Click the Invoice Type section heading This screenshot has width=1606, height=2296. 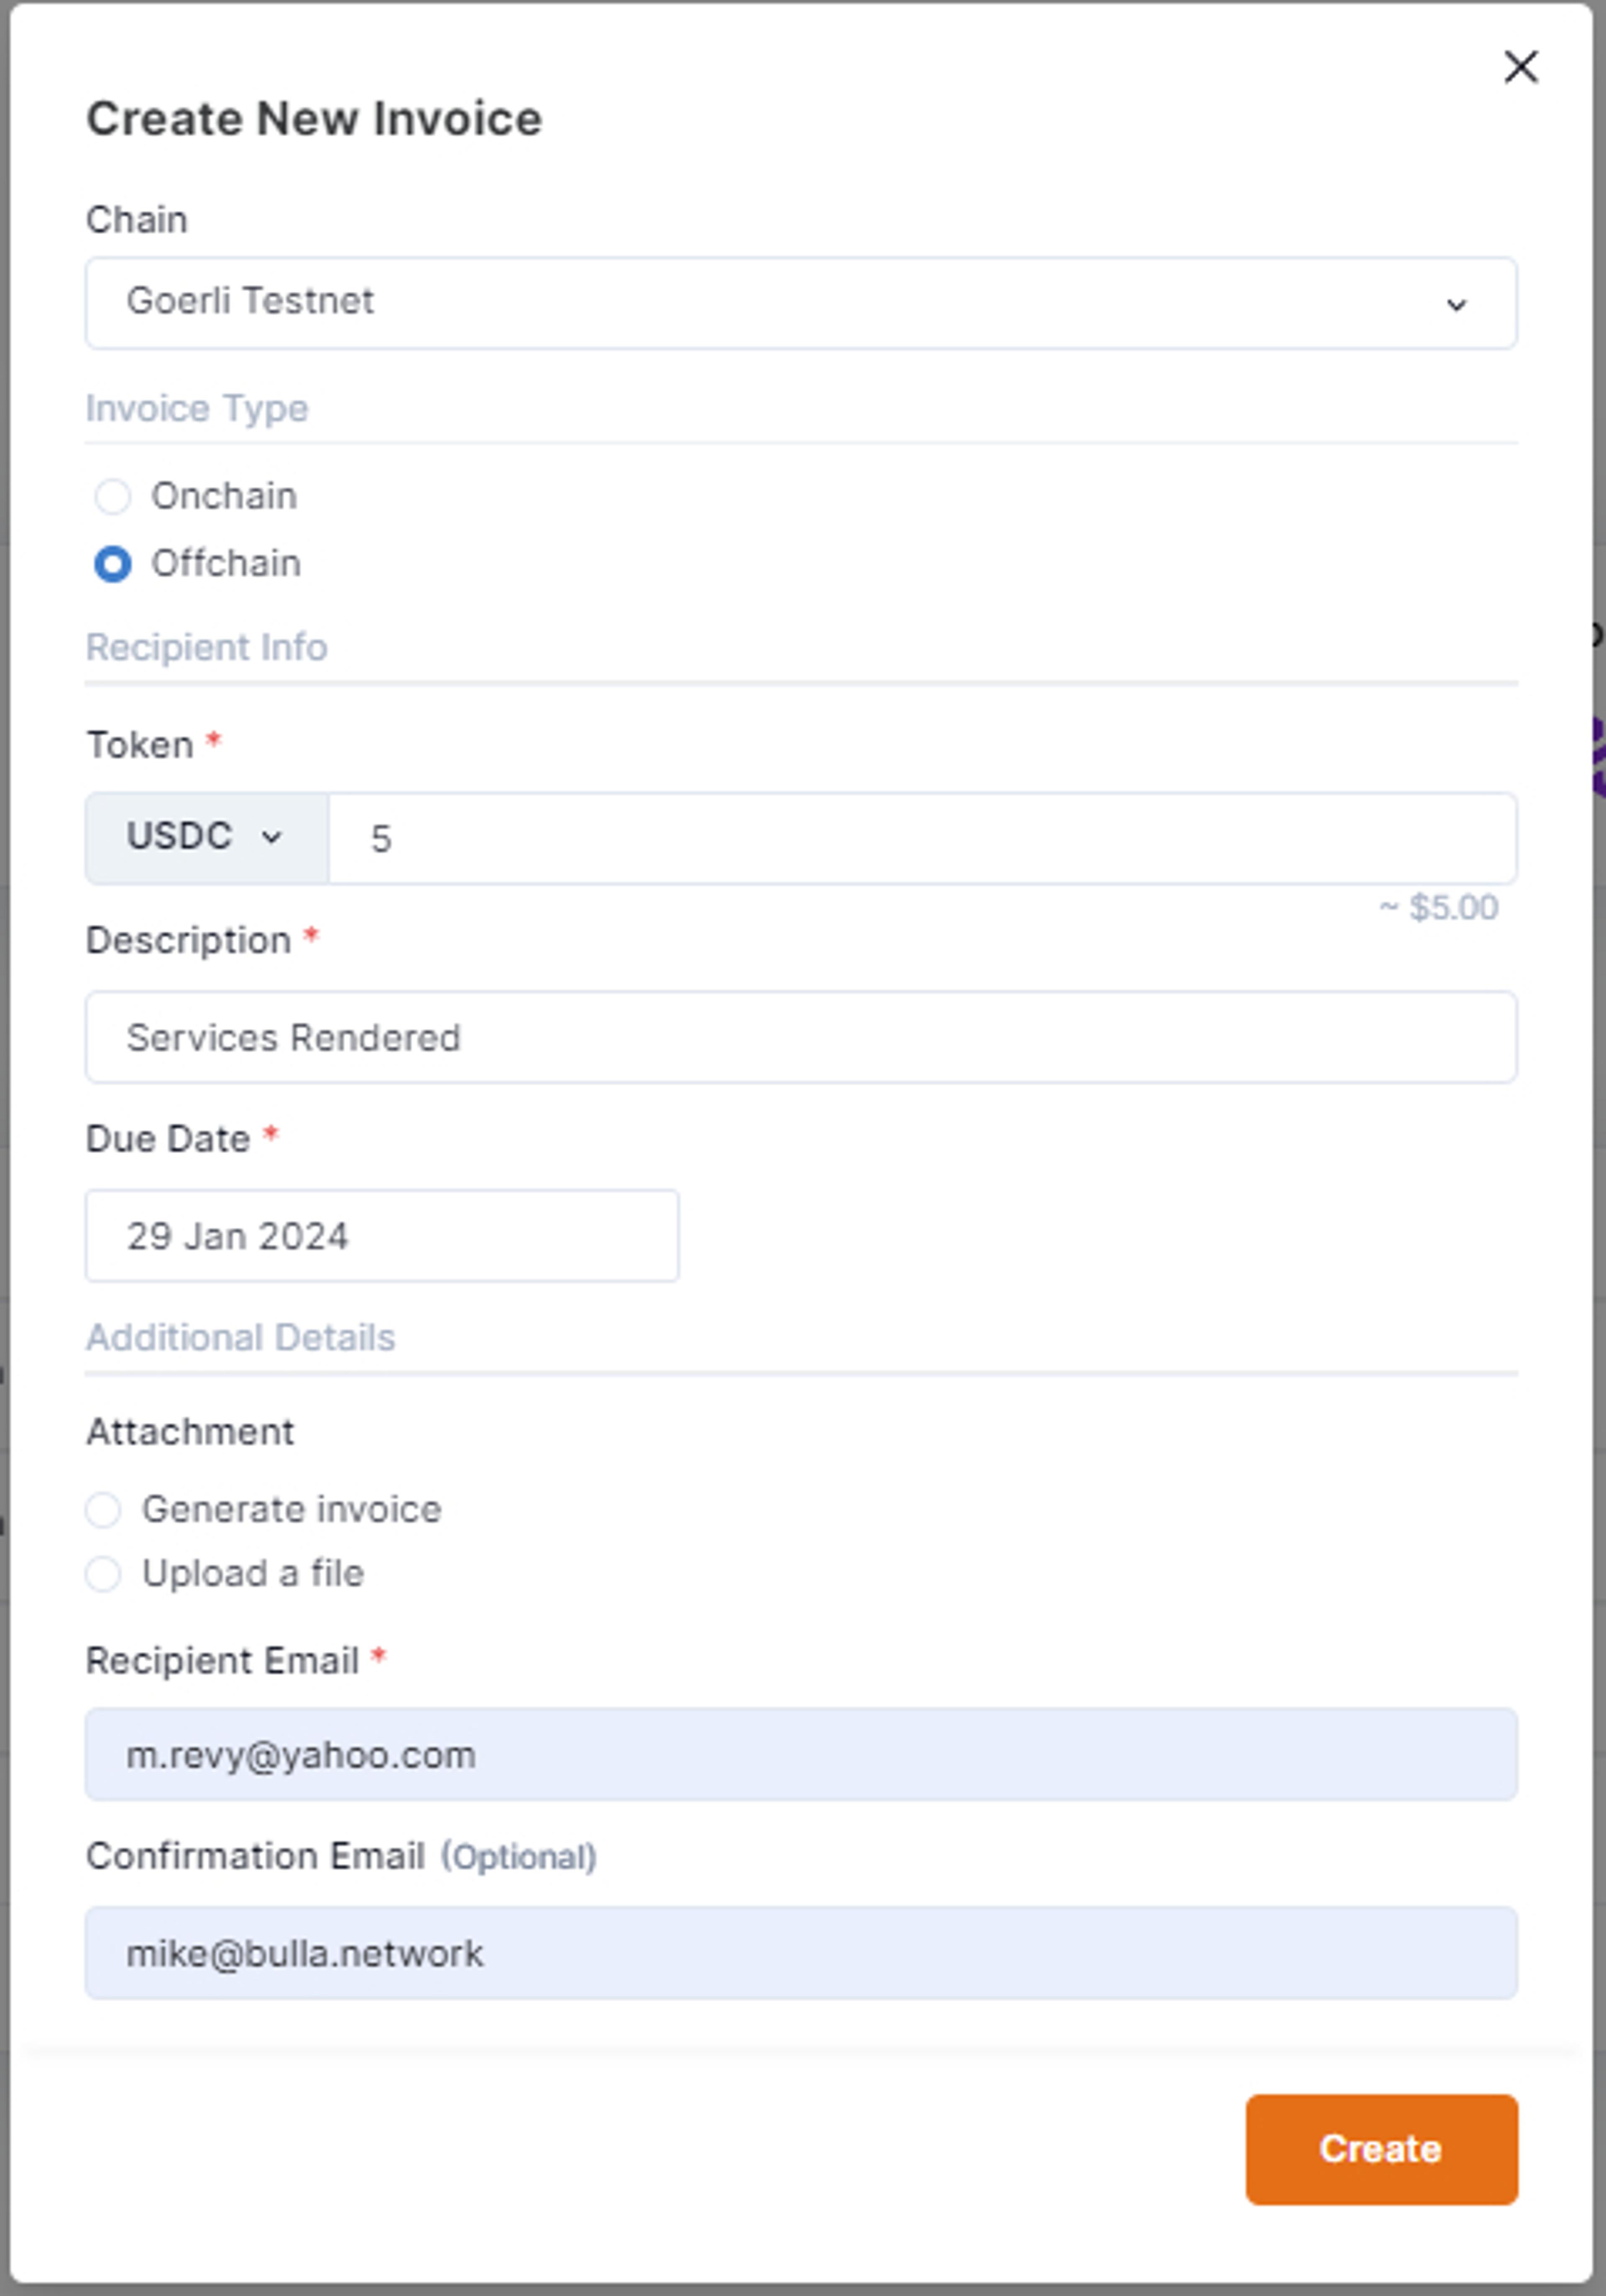197,409
